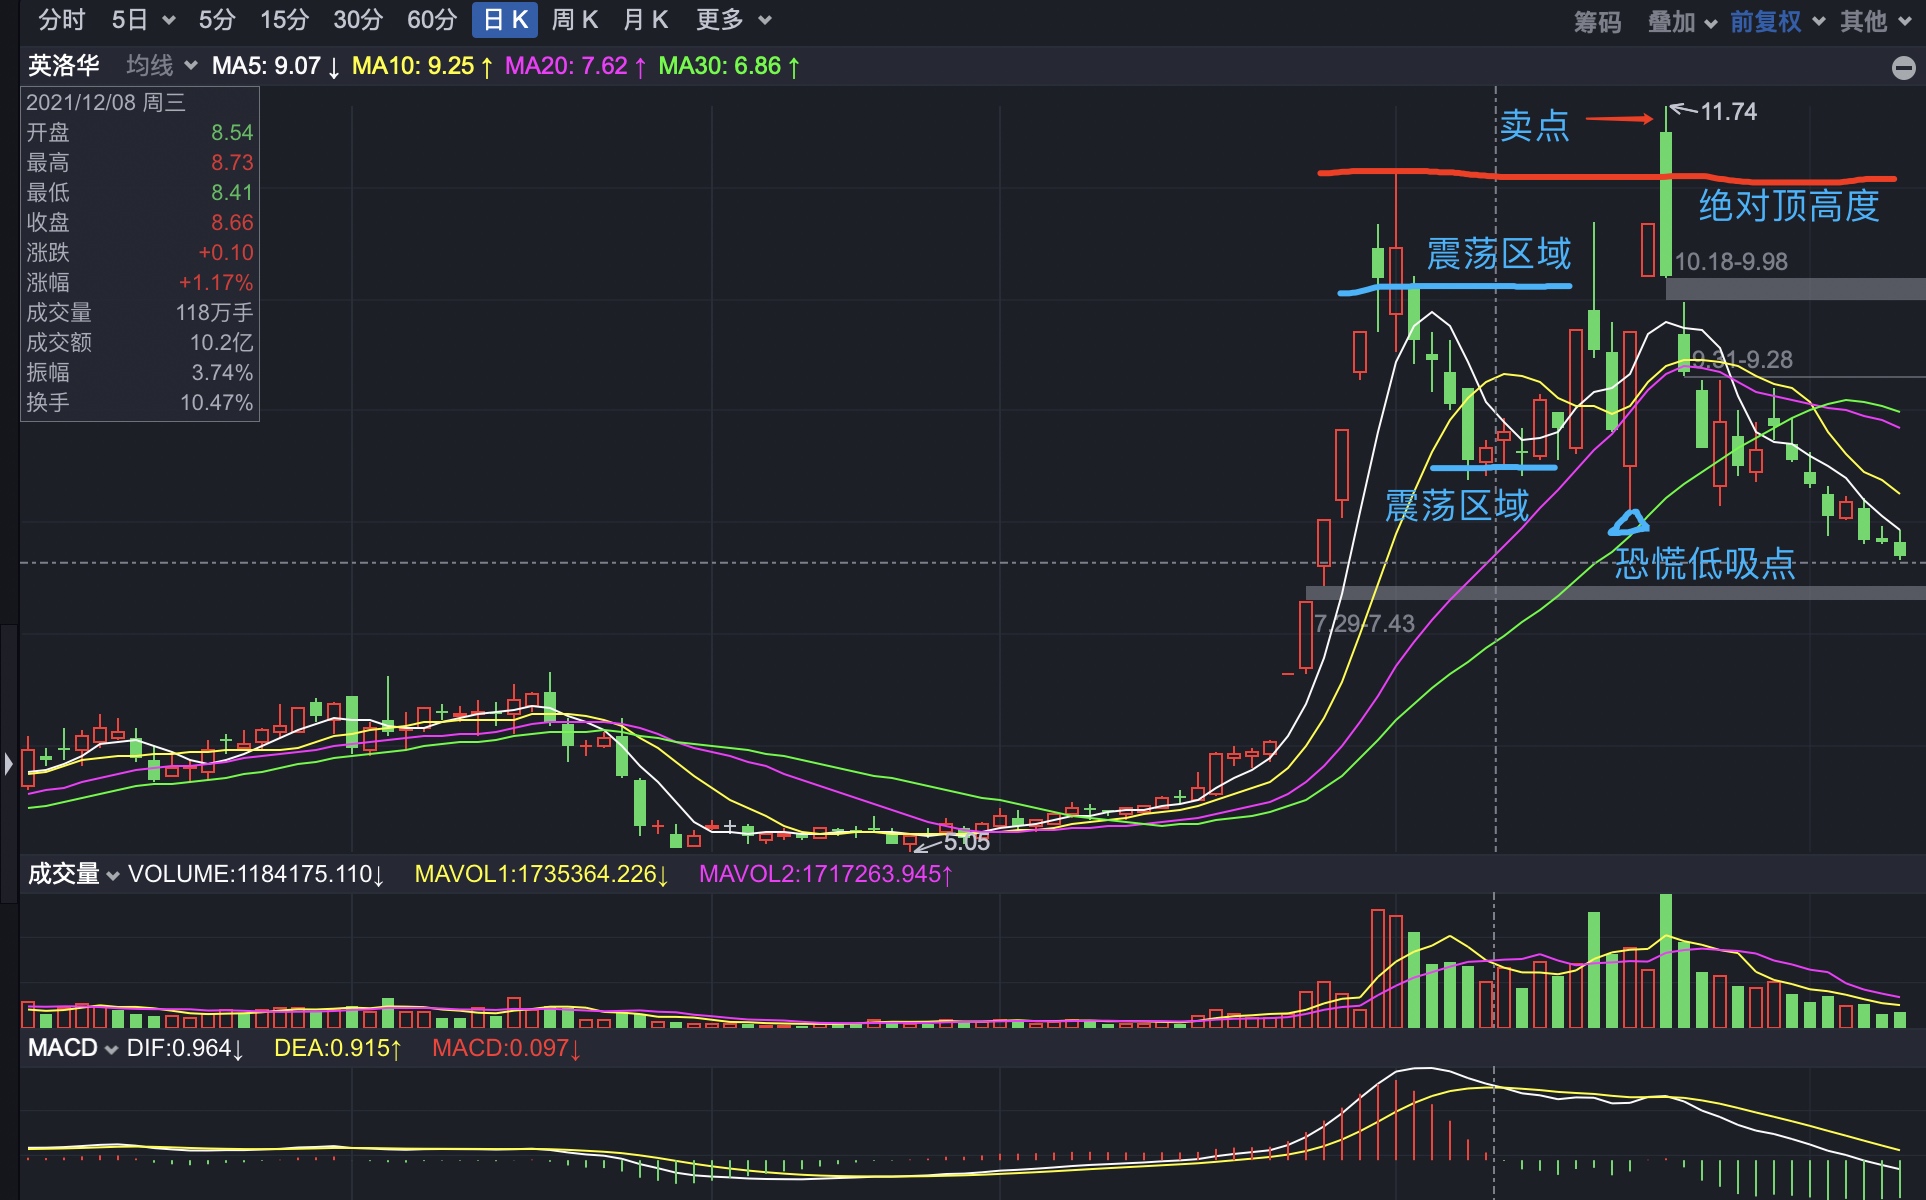Select the 月K monthly chart tab

pyautogui.click(x=645, y=20)
